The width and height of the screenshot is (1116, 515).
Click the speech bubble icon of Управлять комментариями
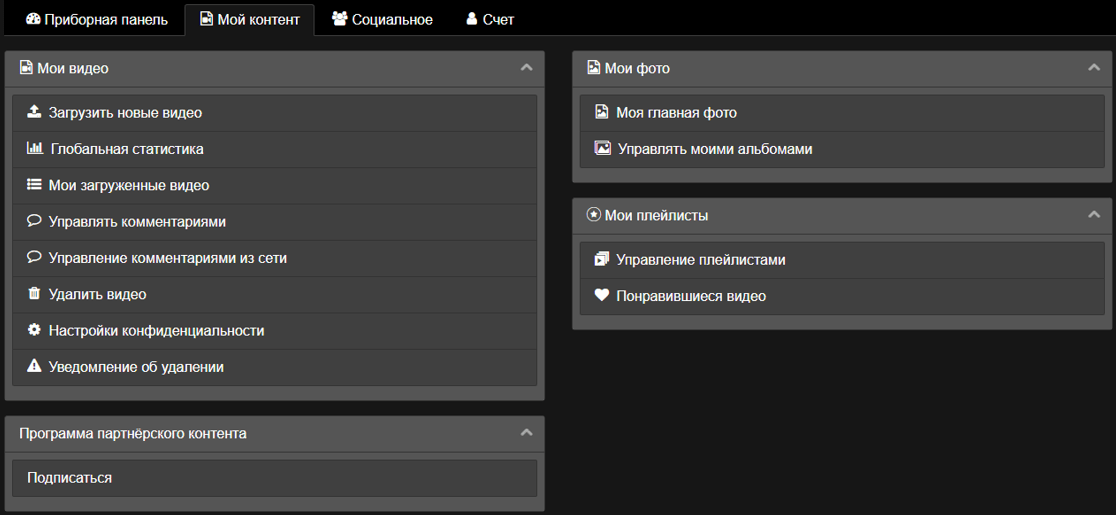(33, 221)
